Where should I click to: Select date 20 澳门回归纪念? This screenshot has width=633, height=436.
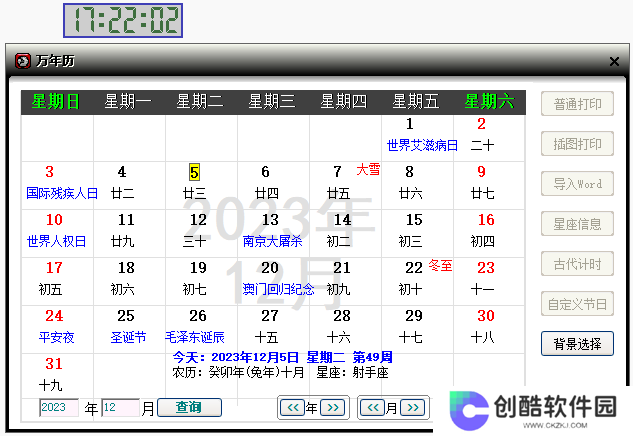pos(273,279)
